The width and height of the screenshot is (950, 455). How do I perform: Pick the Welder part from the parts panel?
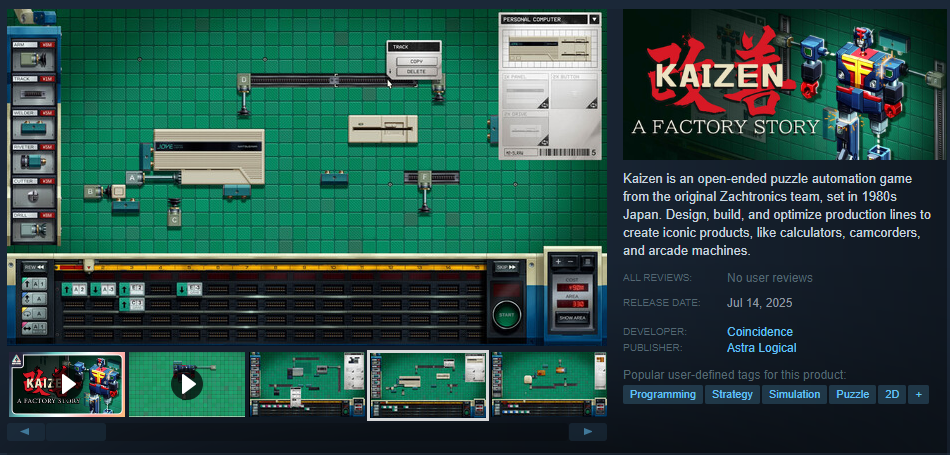pyautogui.click(x=34, y=124)
